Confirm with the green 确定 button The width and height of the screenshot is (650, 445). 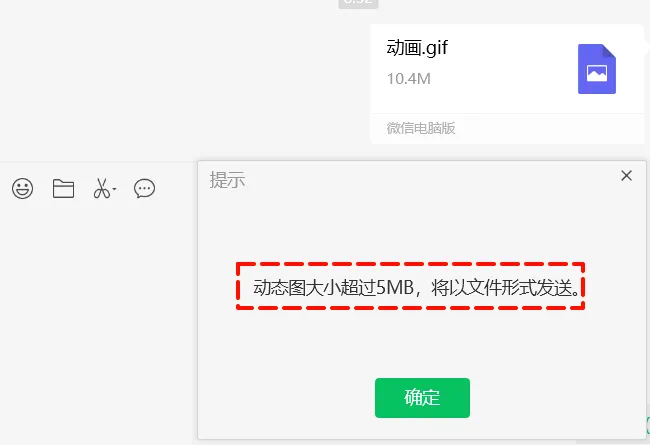tap(422, 398)
